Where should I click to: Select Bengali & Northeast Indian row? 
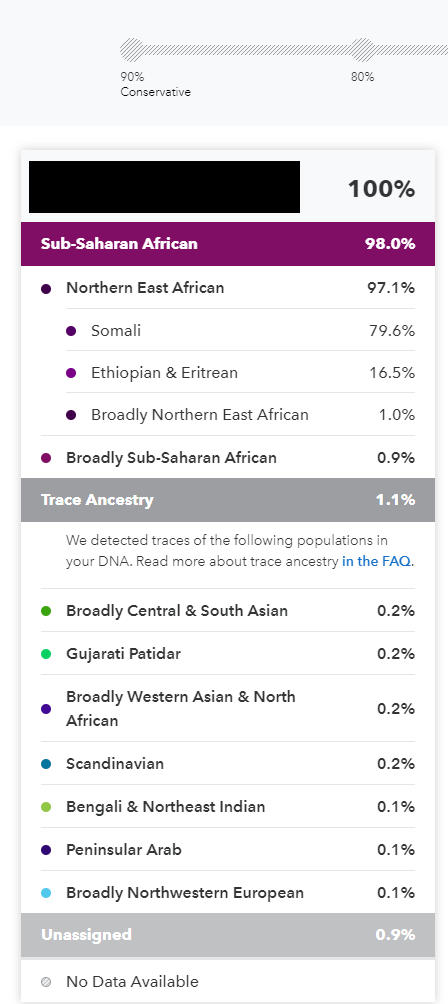[228, 807]
